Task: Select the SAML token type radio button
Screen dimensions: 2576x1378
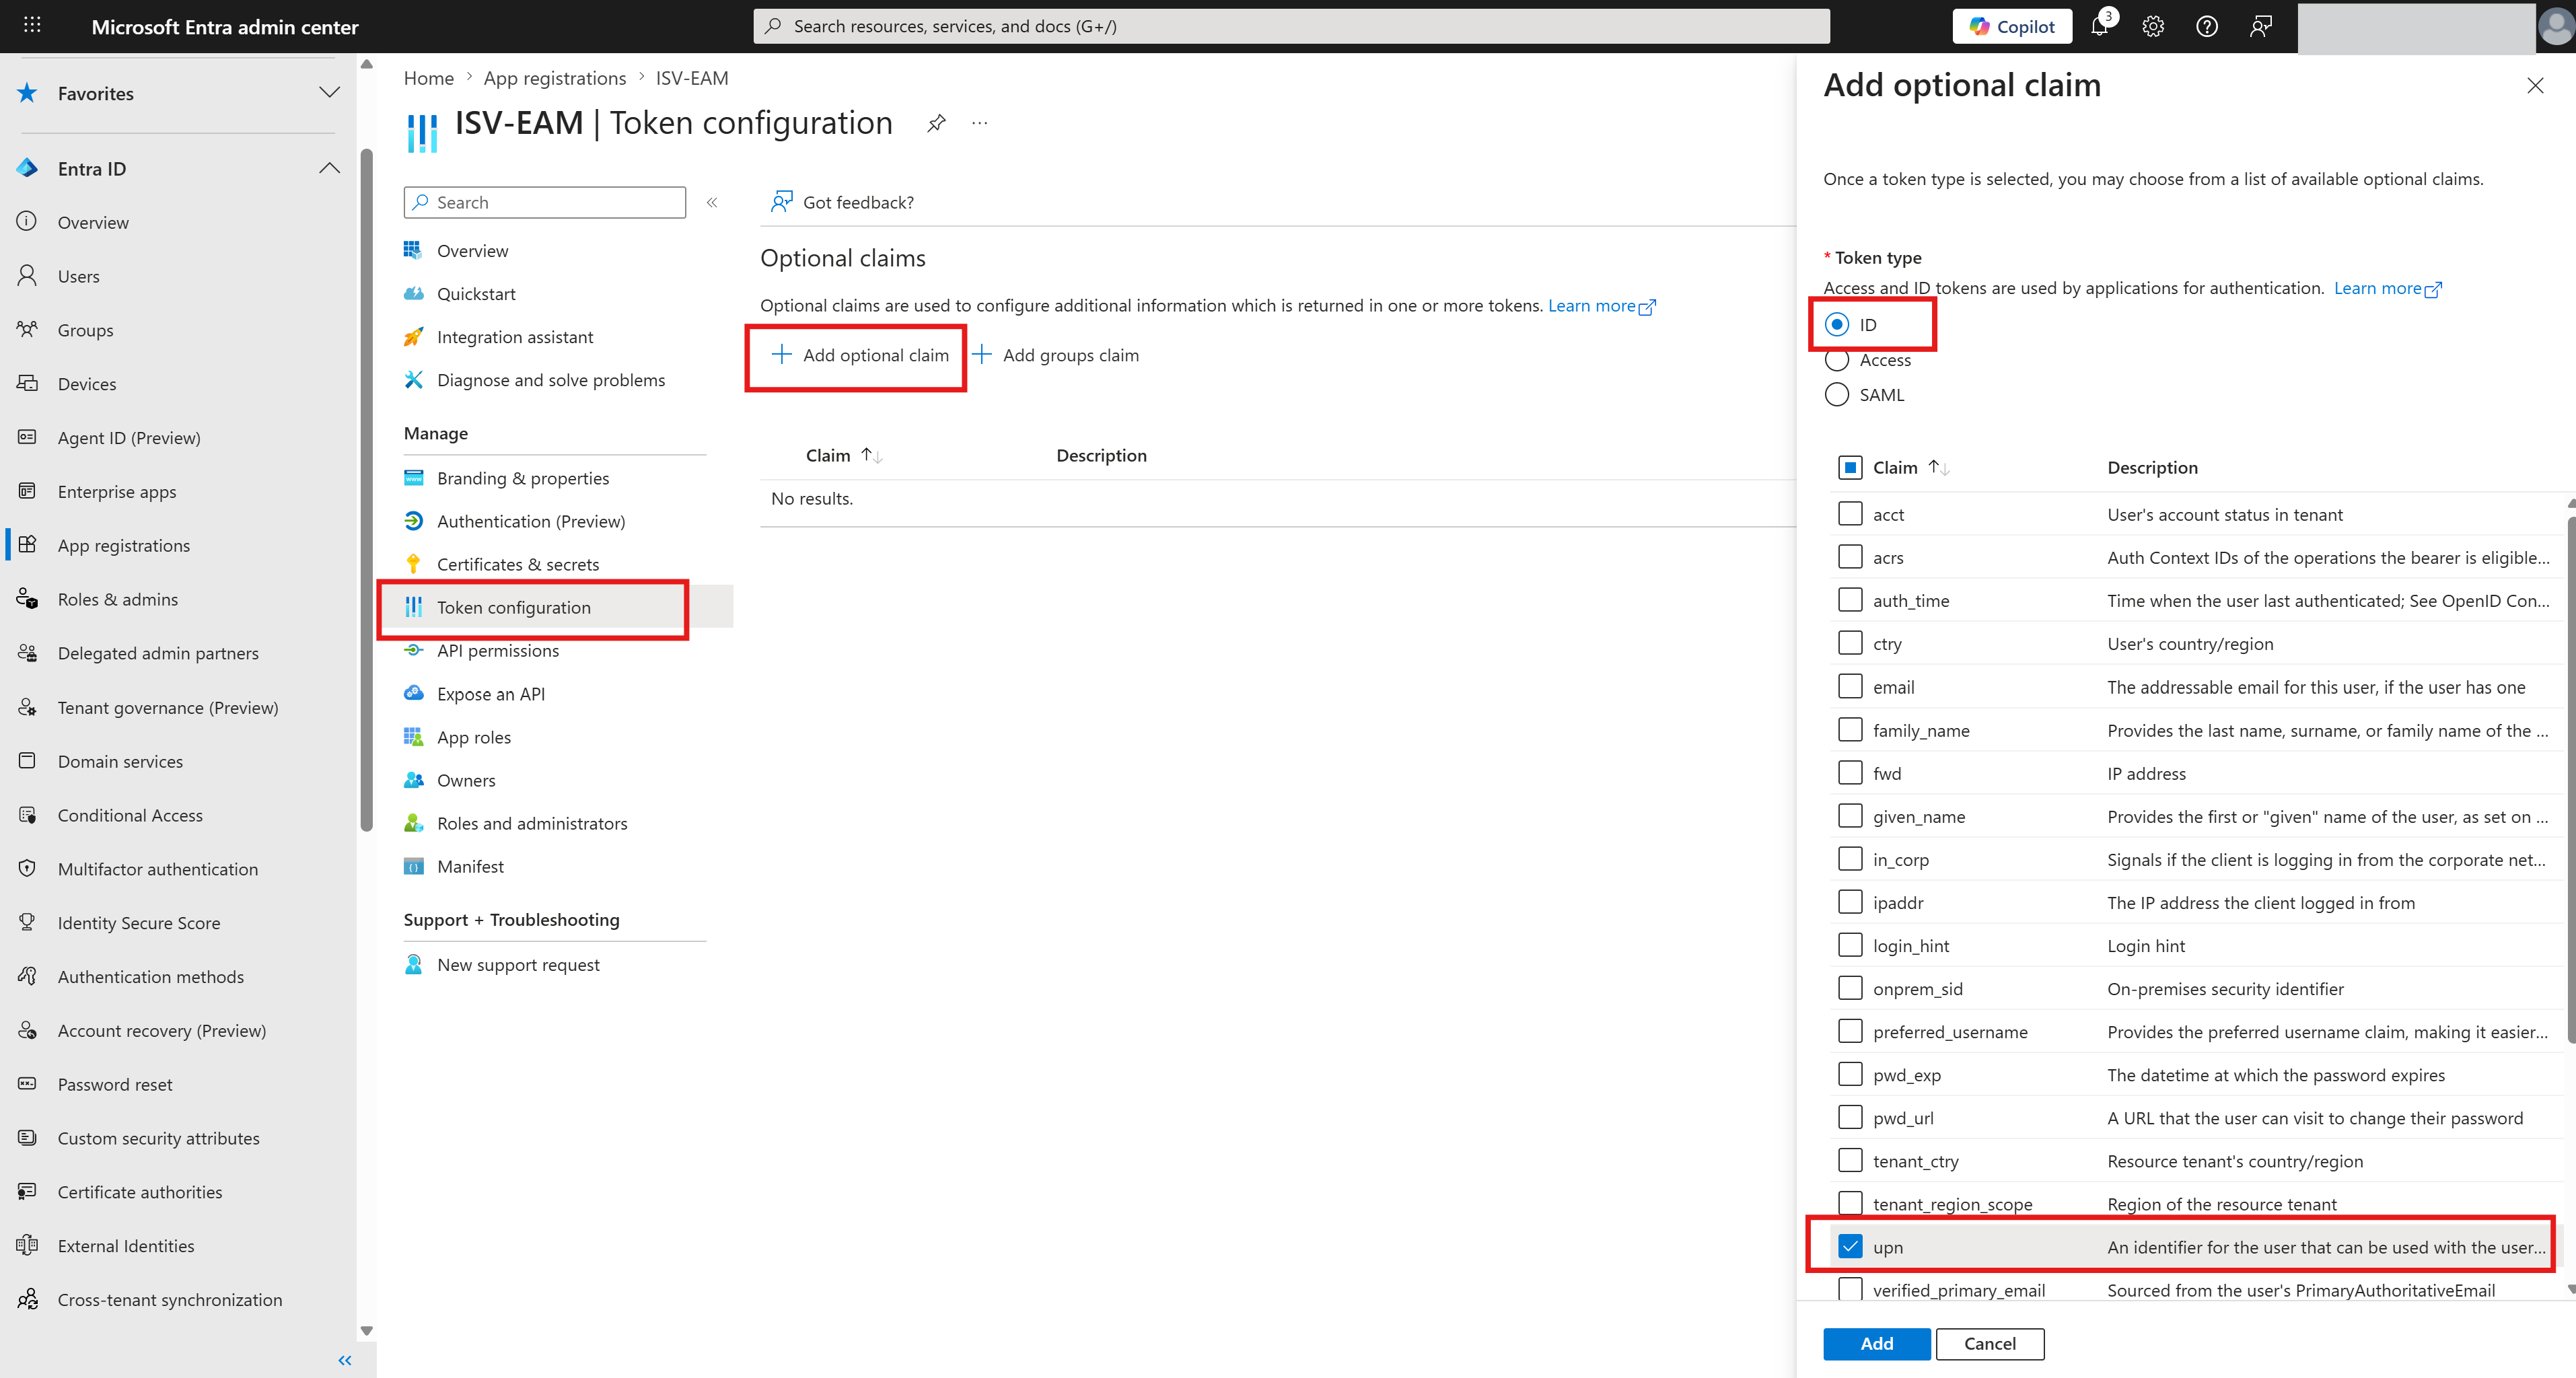Action: coord(1837,395)
